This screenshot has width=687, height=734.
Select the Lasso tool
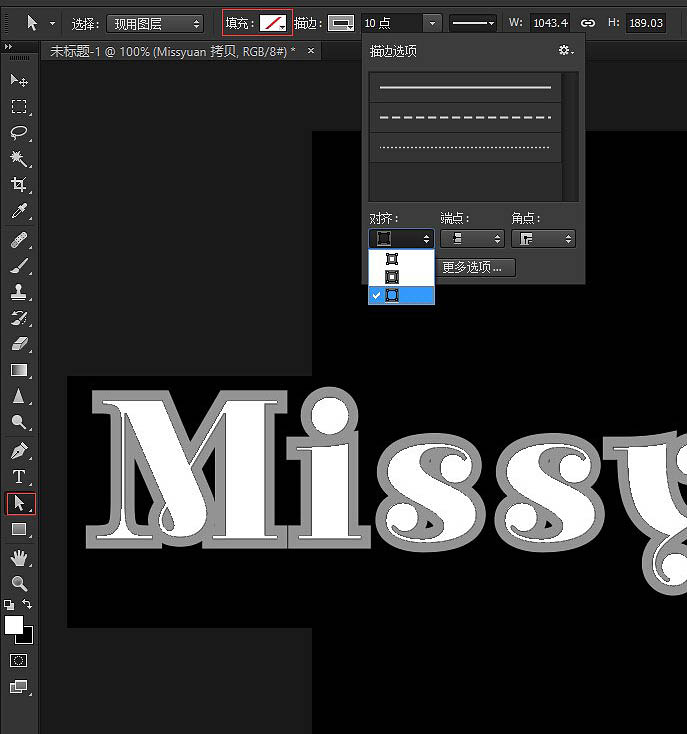click(x=19, y=132)
